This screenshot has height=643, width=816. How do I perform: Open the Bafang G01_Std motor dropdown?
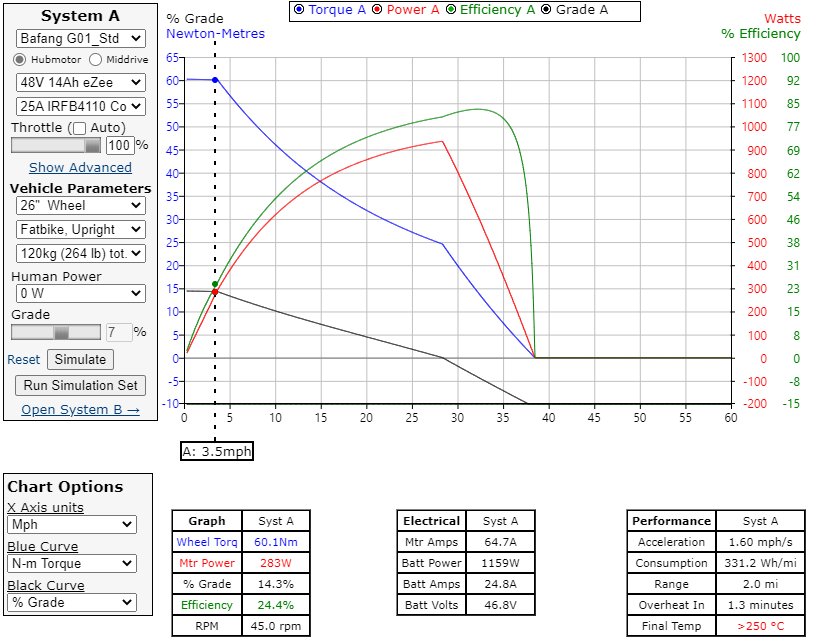pyautogui.click(x=80, y=38)
